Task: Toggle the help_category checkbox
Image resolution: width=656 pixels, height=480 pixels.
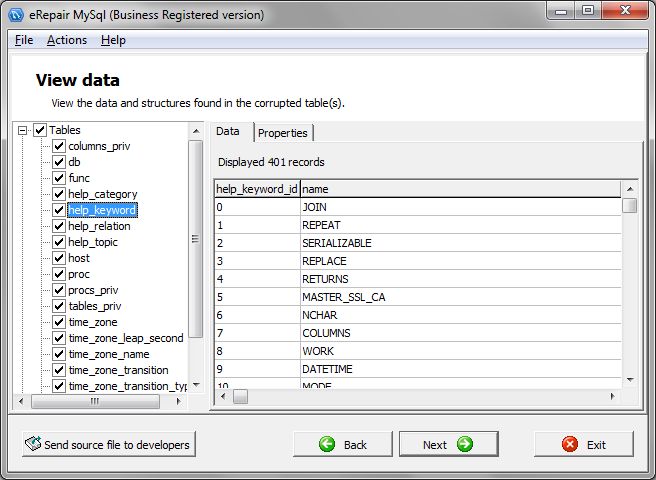Action: coord(59,194)
